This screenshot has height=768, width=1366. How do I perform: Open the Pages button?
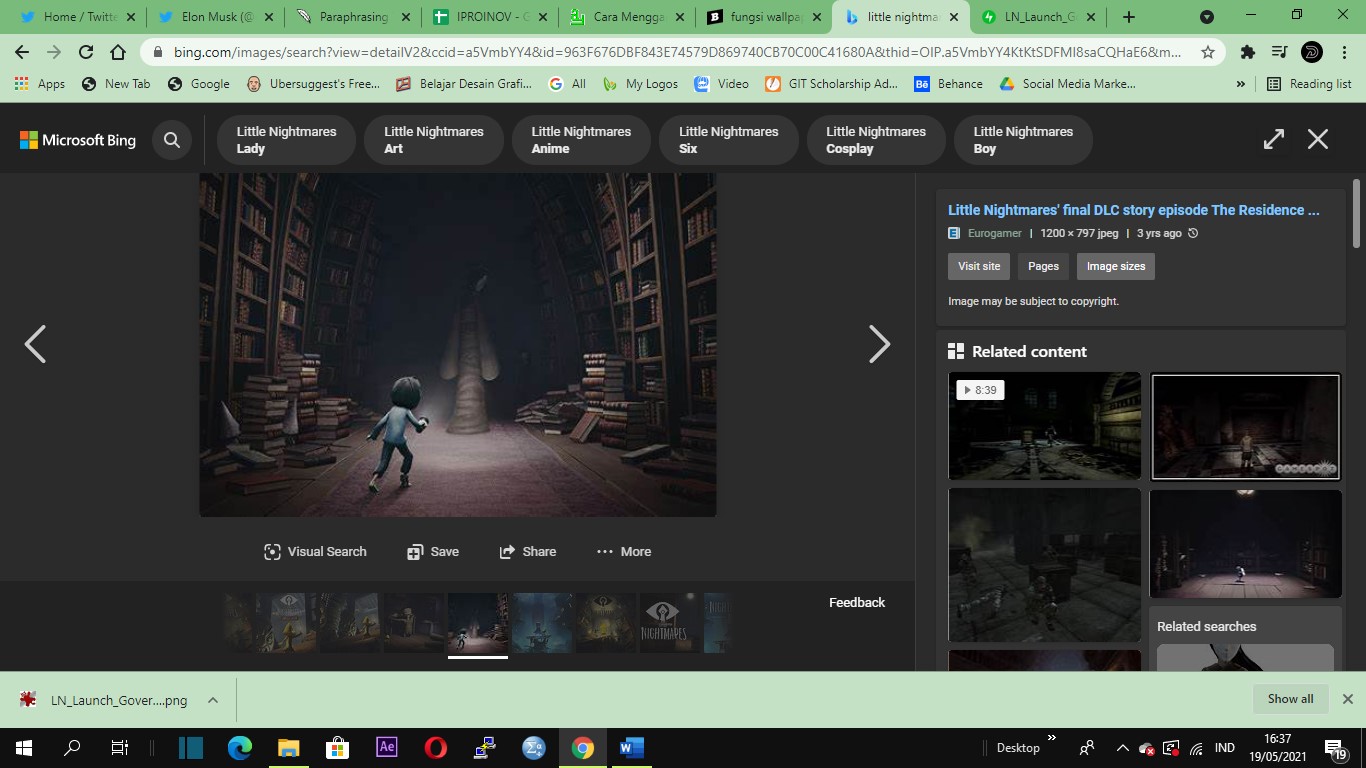point(1043,266)
